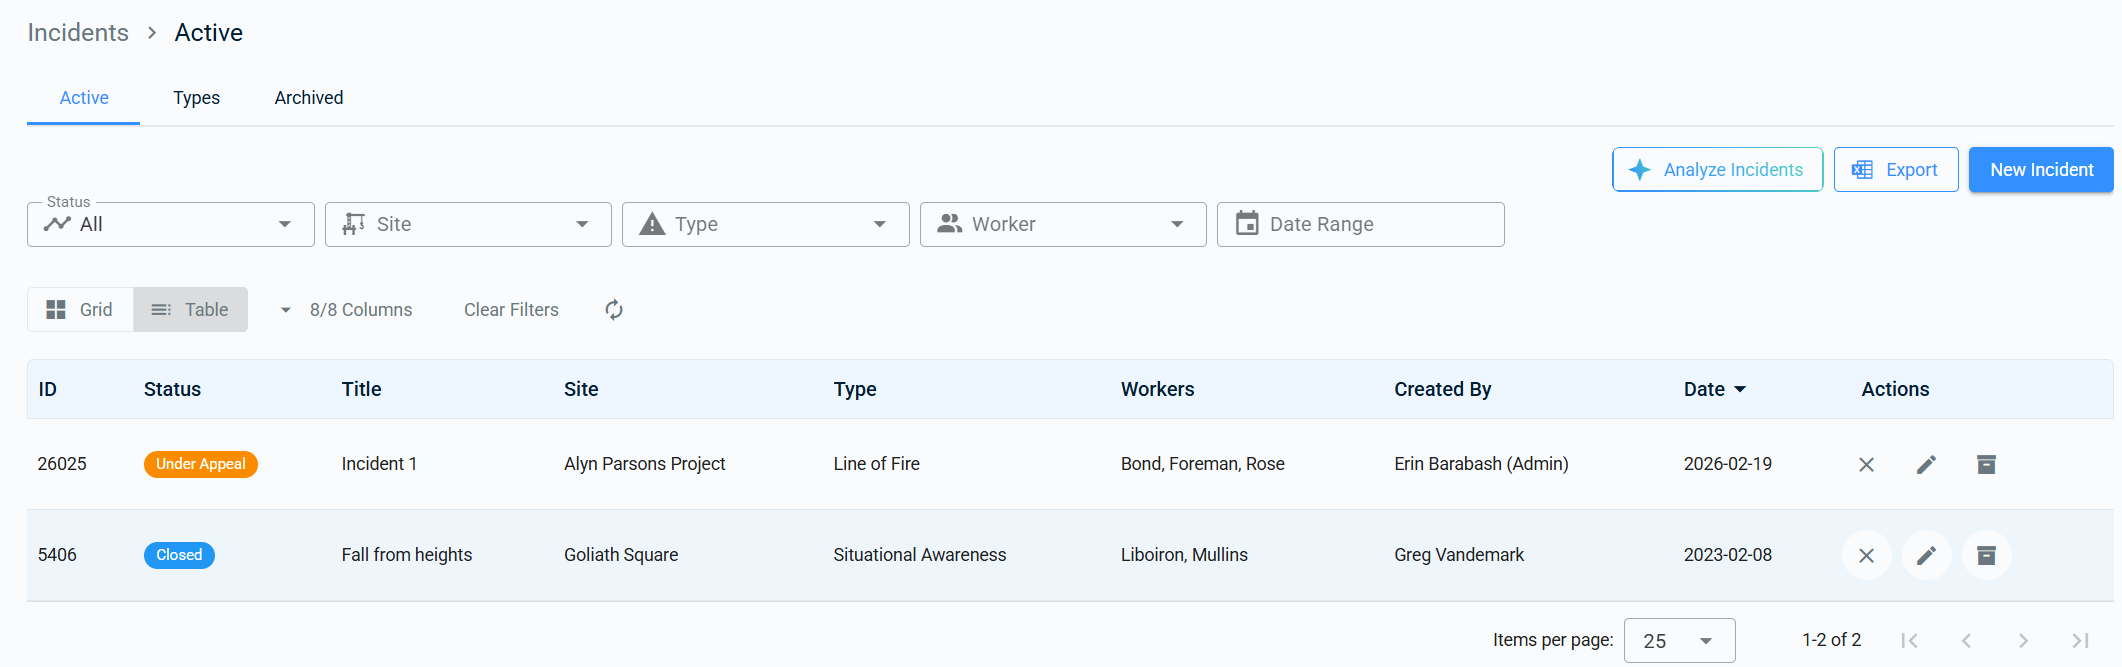Create a New Incident
This screenshot has width=2122, height=667.
pos(2041,170)
